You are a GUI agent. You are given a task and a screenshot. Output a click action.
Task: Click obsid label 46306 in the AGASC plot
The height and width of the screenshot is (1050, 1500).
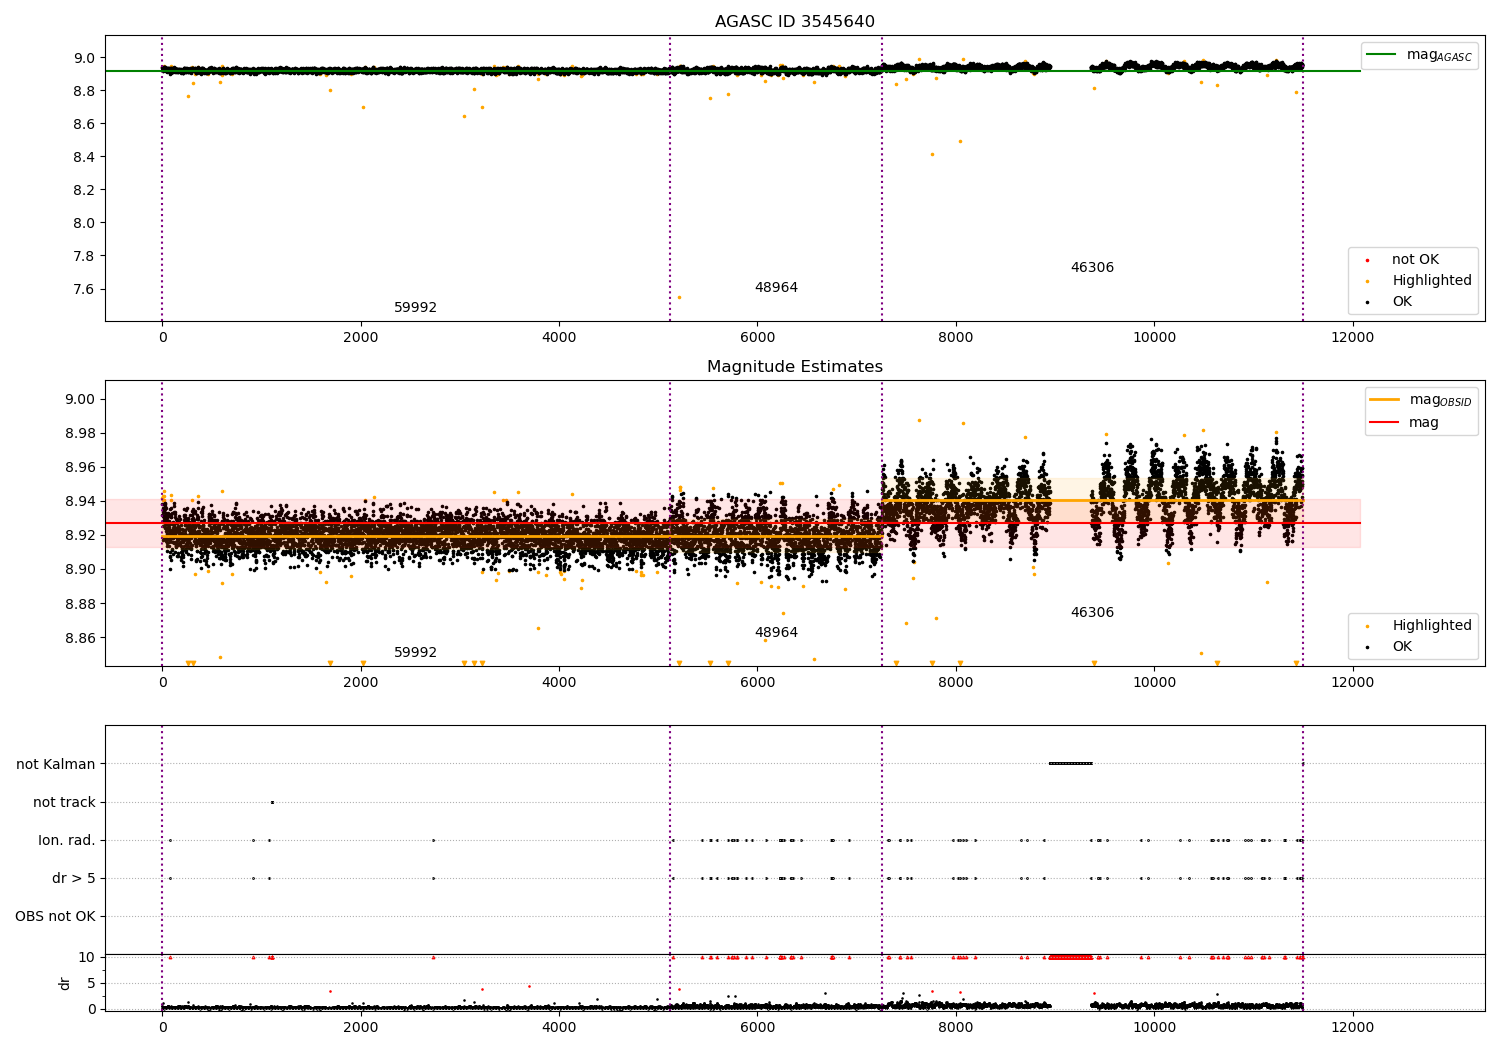pyautogui.click(x=1092, y=268)
